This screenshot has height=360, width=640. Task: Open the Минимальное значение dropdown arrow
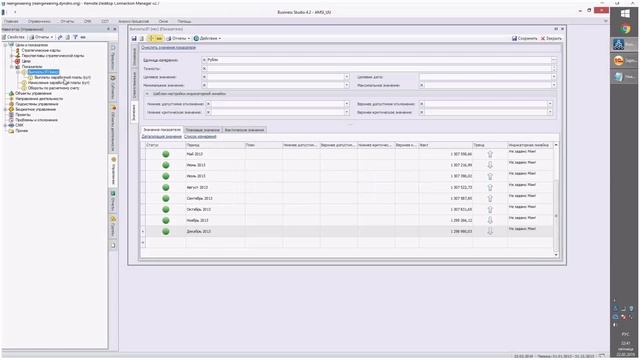pyautogui.click(x=347, y=85)
